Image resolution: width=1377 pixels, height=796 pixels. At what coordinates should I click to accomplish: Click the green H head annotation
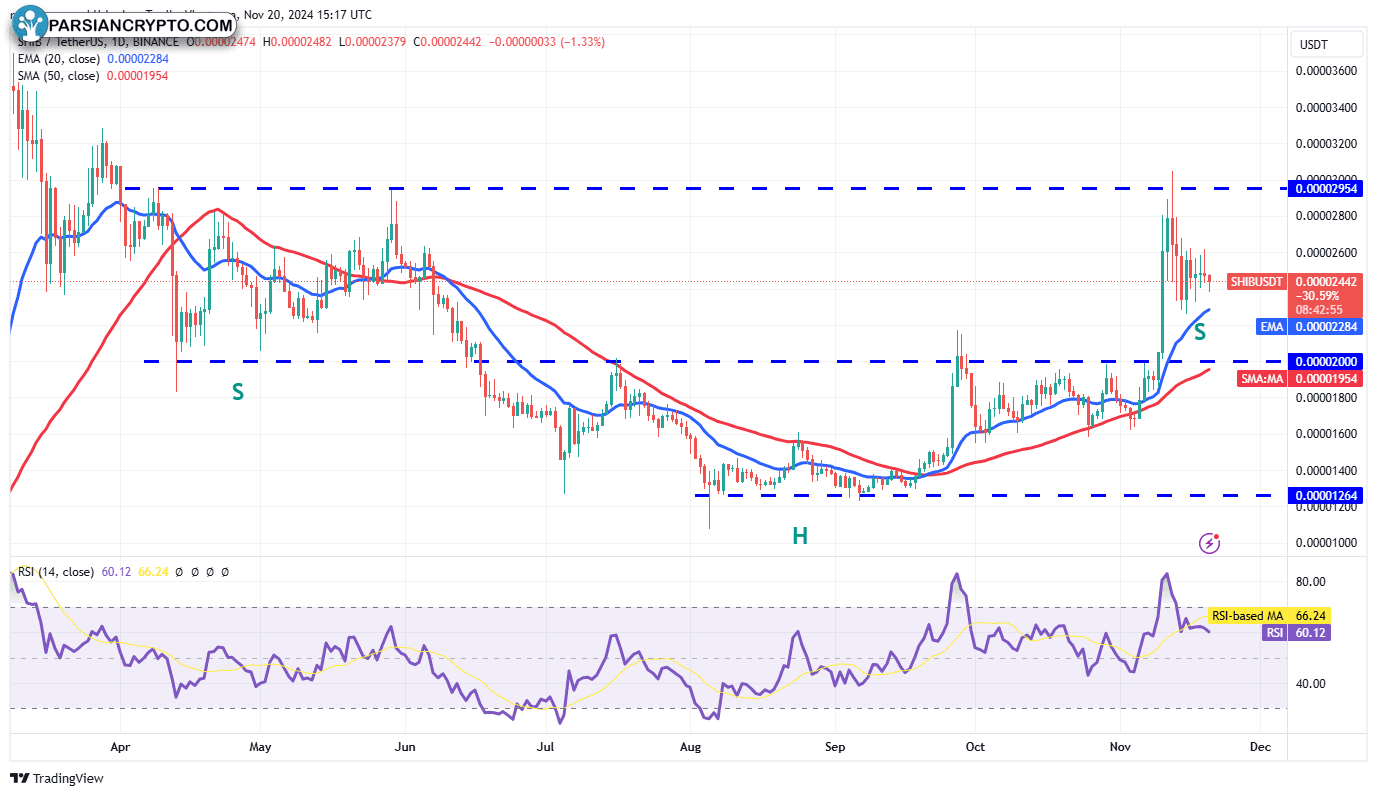(800, 536)
